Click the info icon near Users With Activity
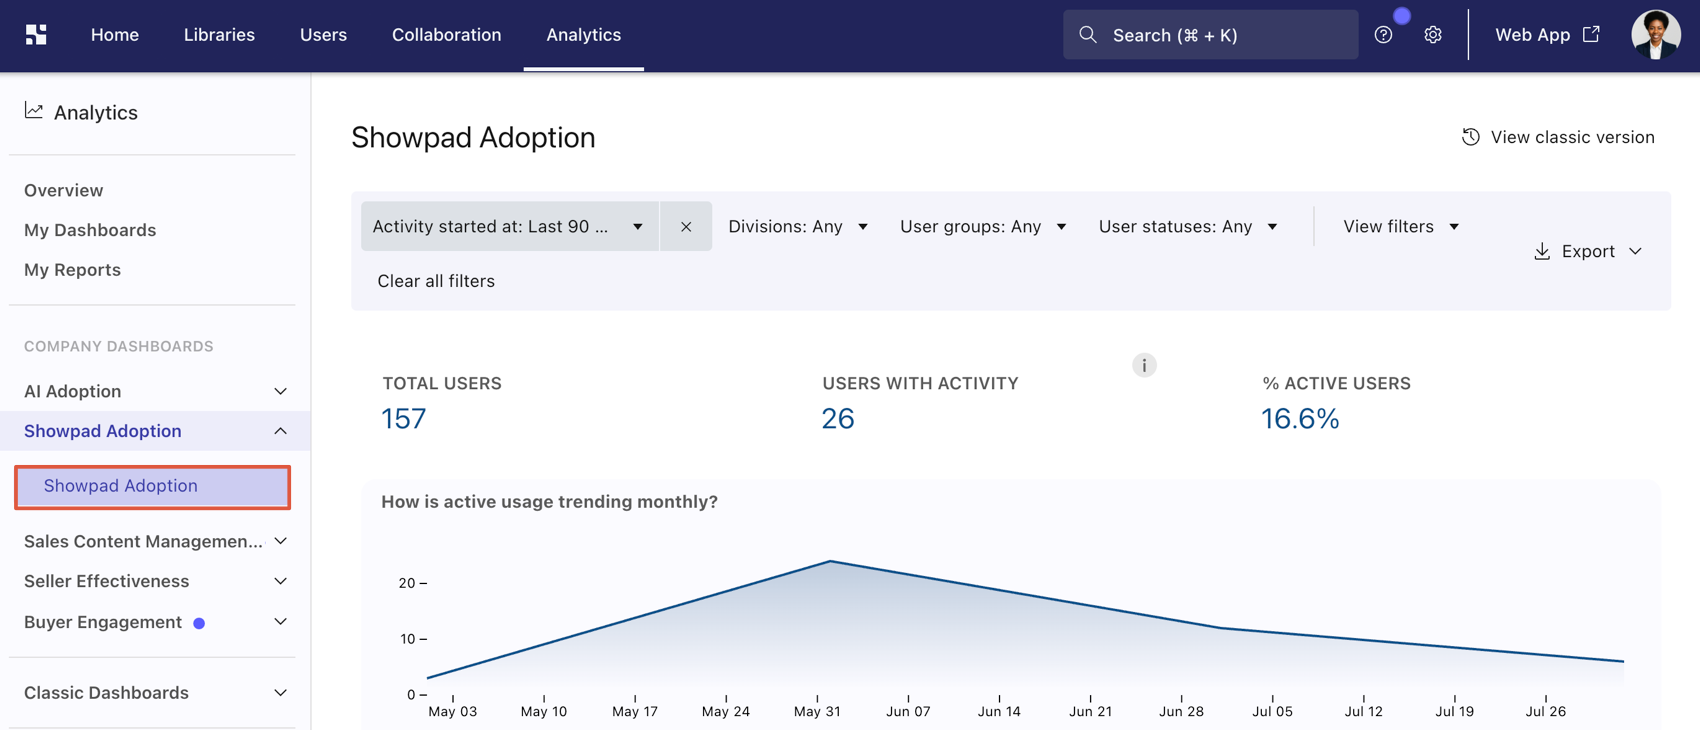The image size is (1700, 730). (x=1144, y=365)
